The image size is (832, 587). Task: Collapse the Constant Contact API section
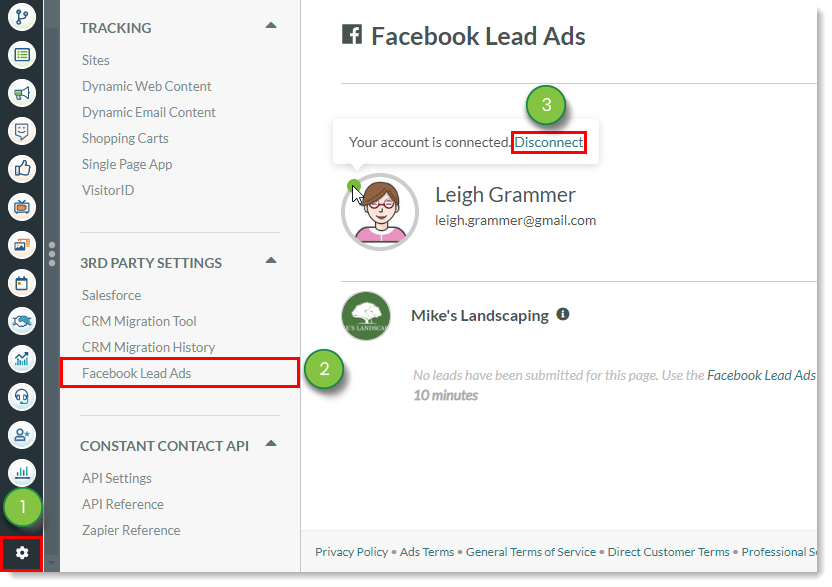(x=271, y=444)
